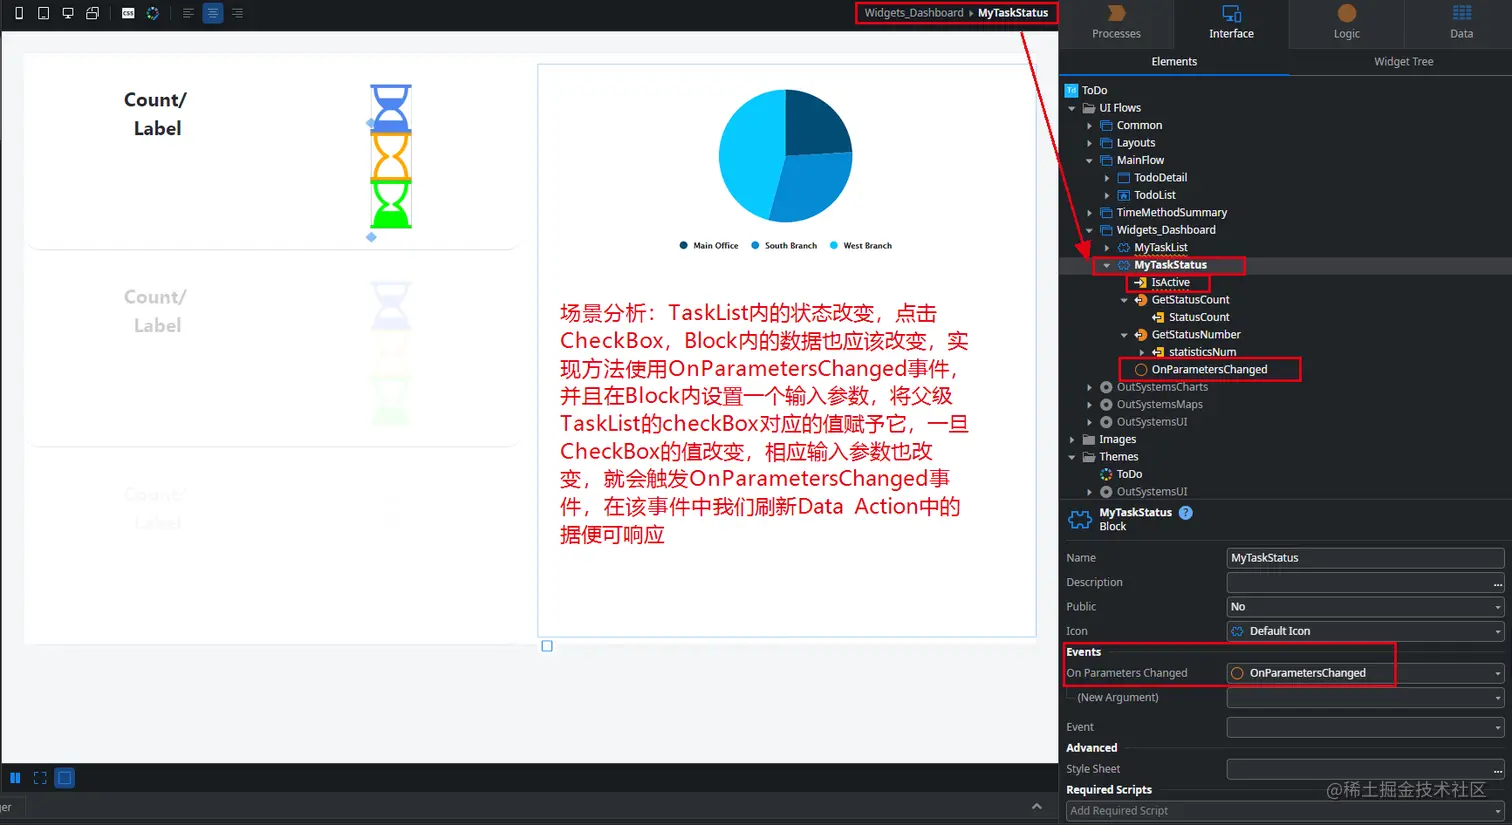Collapse the MainFlow node
This screenshot has height=825, width=1512.
point(1090,161)
